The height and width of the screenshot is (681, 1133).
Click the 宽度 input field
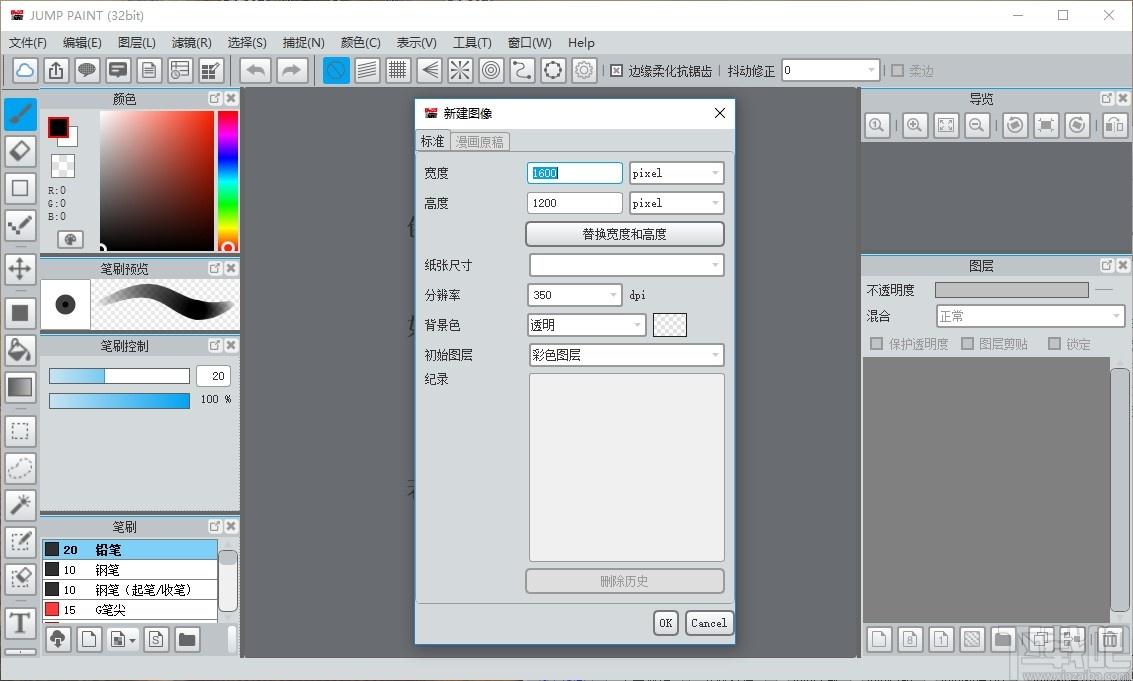tap(574, 173)
